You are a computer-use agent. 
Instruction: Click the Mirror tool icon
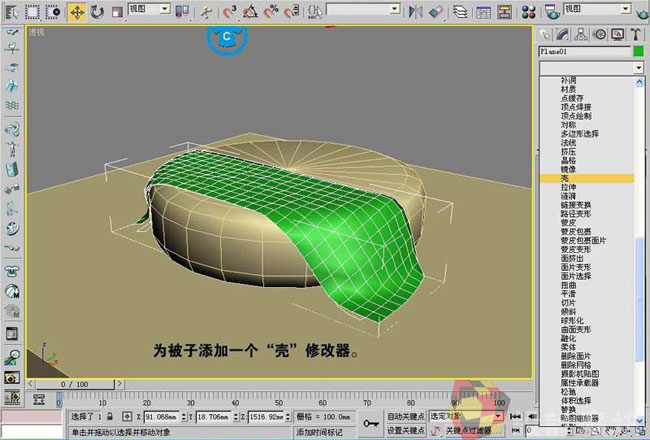point(415,12)
